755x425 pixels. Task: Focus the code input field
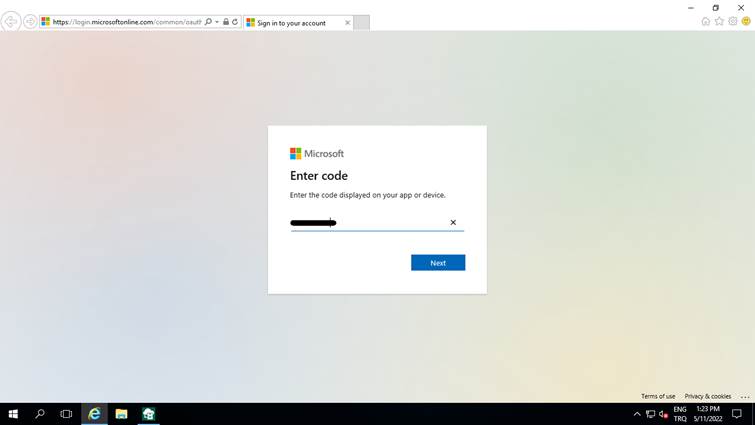[x=377, y=222]
